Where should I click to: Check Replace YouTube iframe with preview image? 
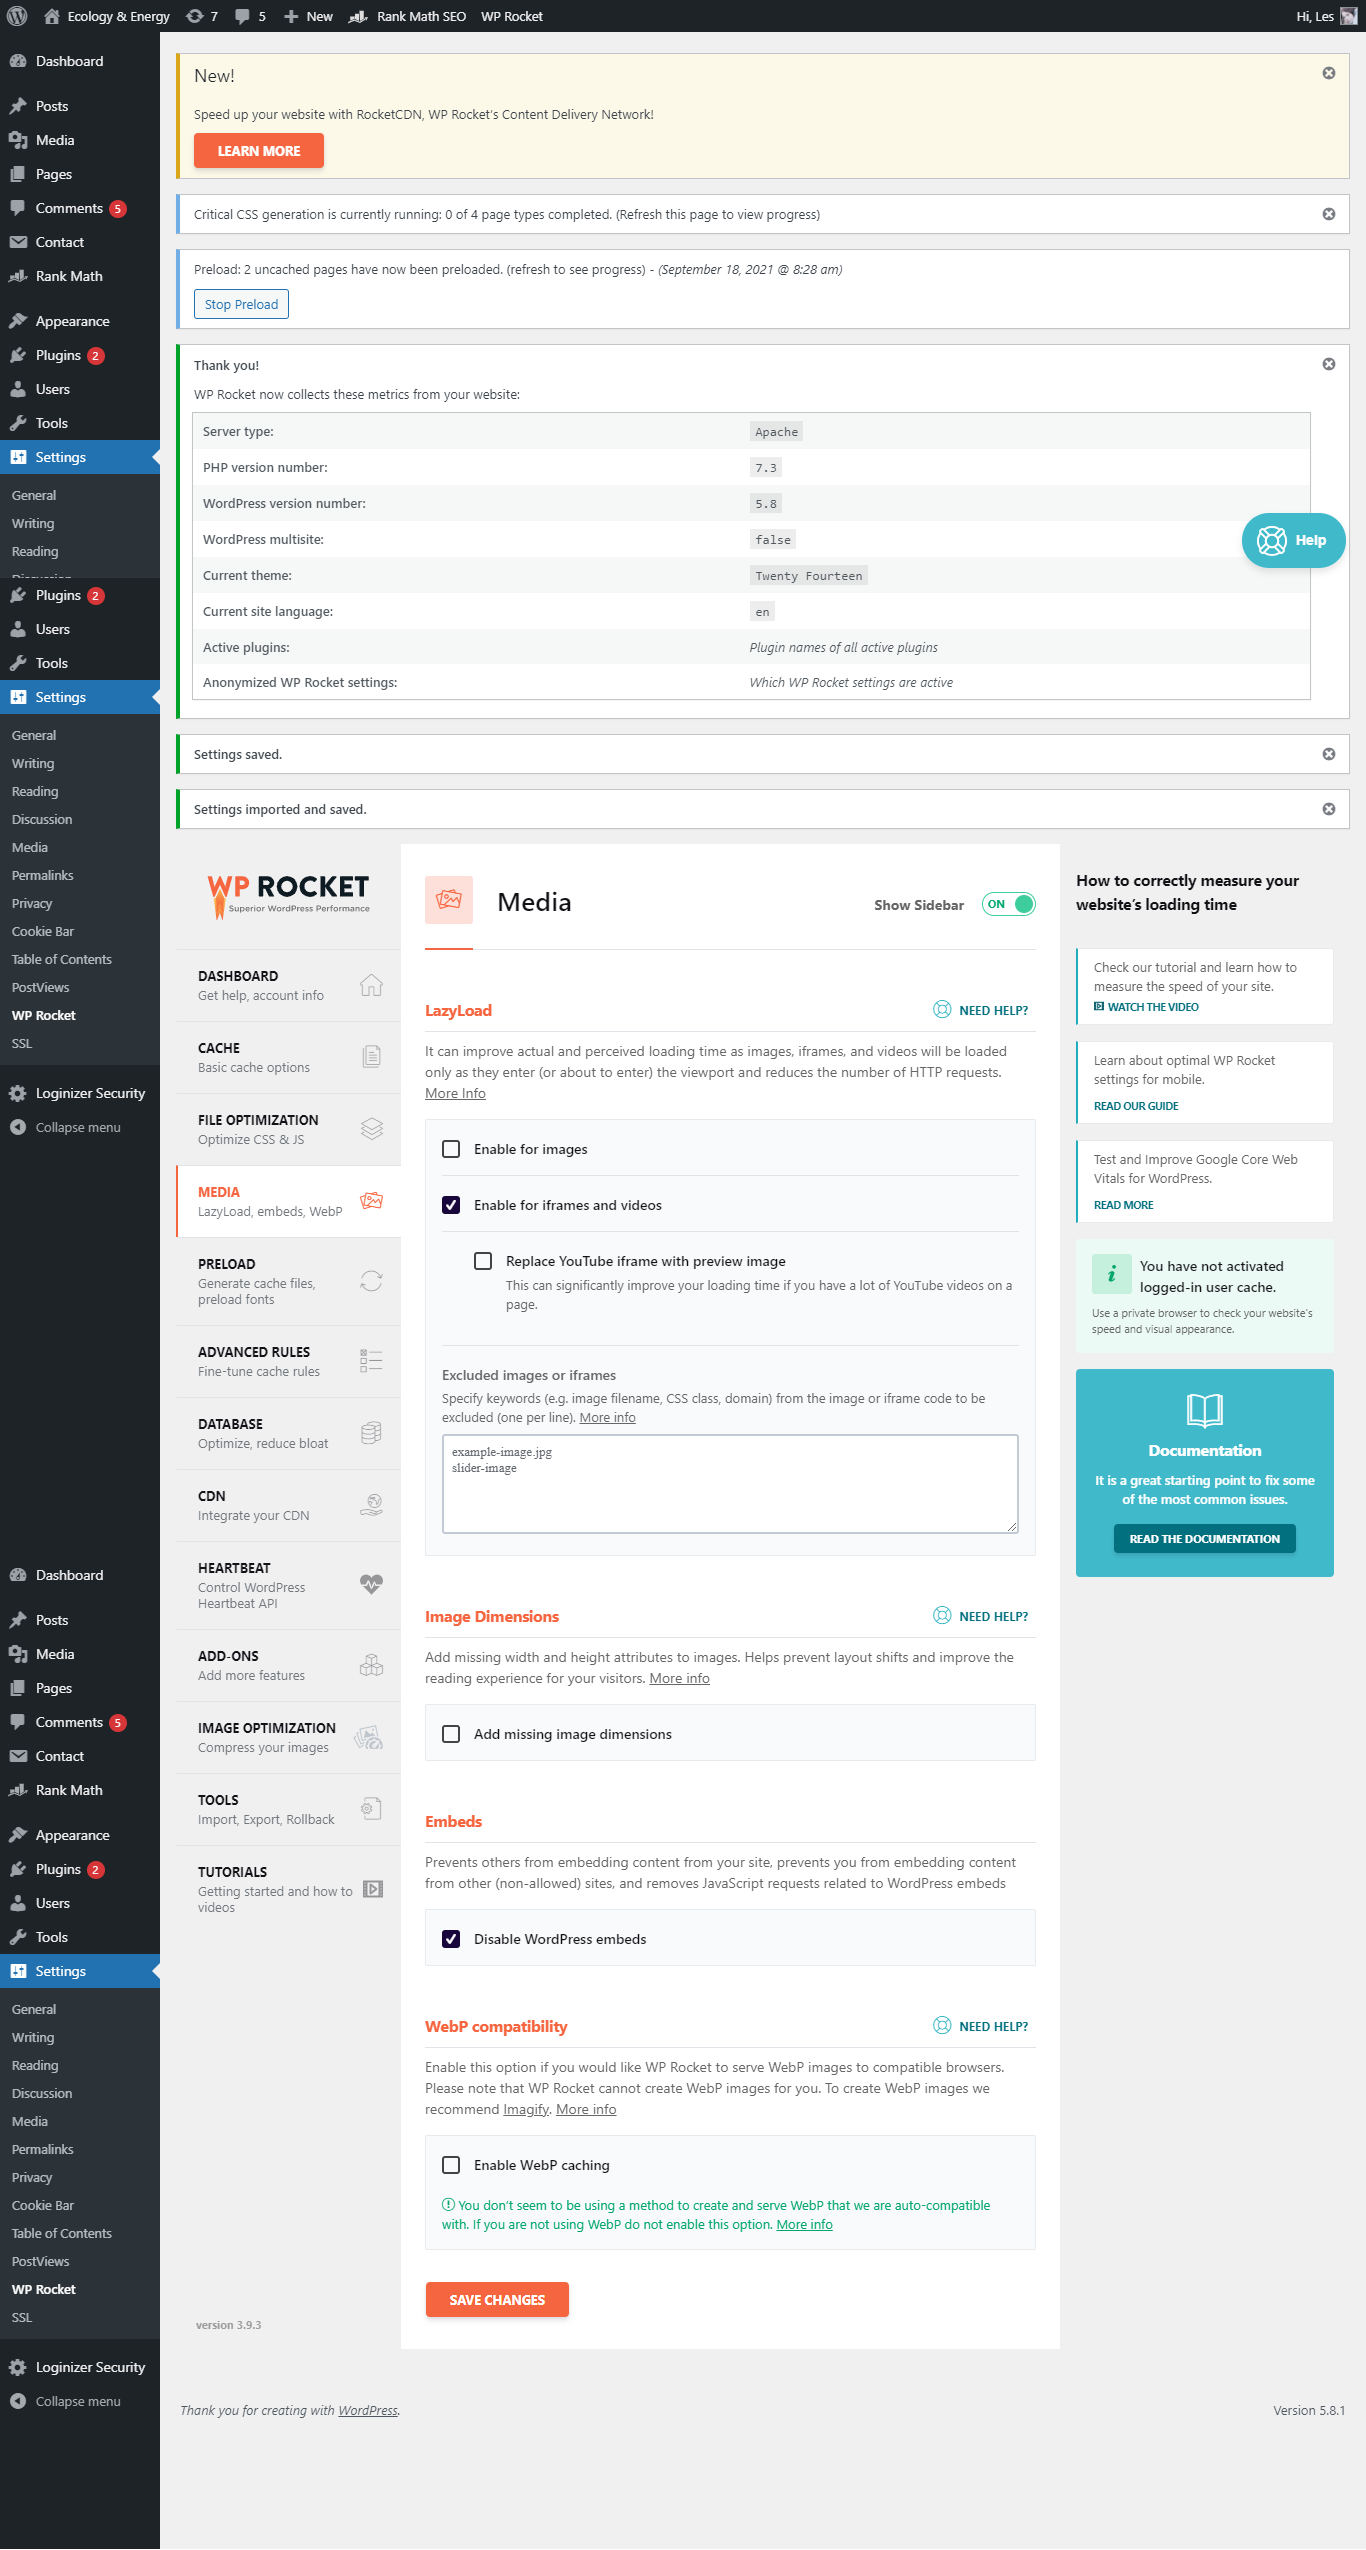pos(483,1261)
